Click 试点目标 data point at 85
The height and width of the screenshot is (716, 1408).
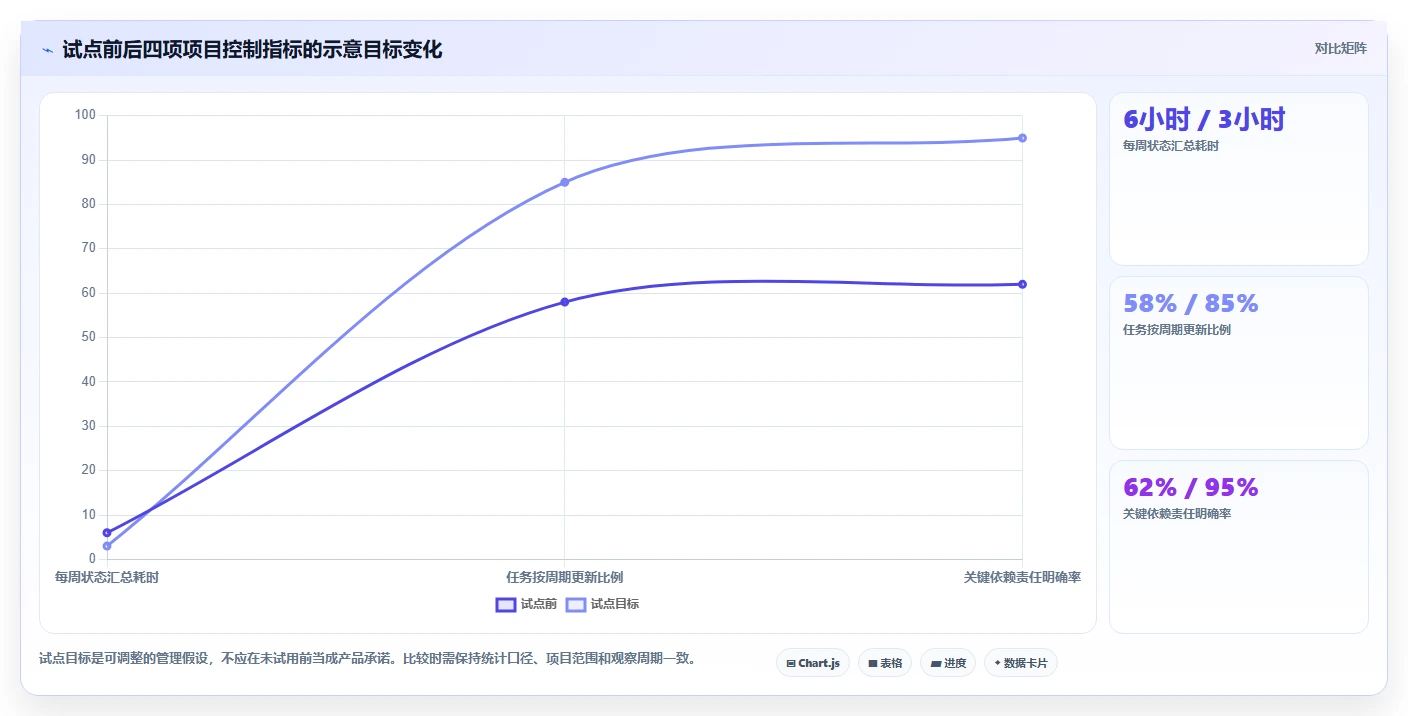click(565, 182)
